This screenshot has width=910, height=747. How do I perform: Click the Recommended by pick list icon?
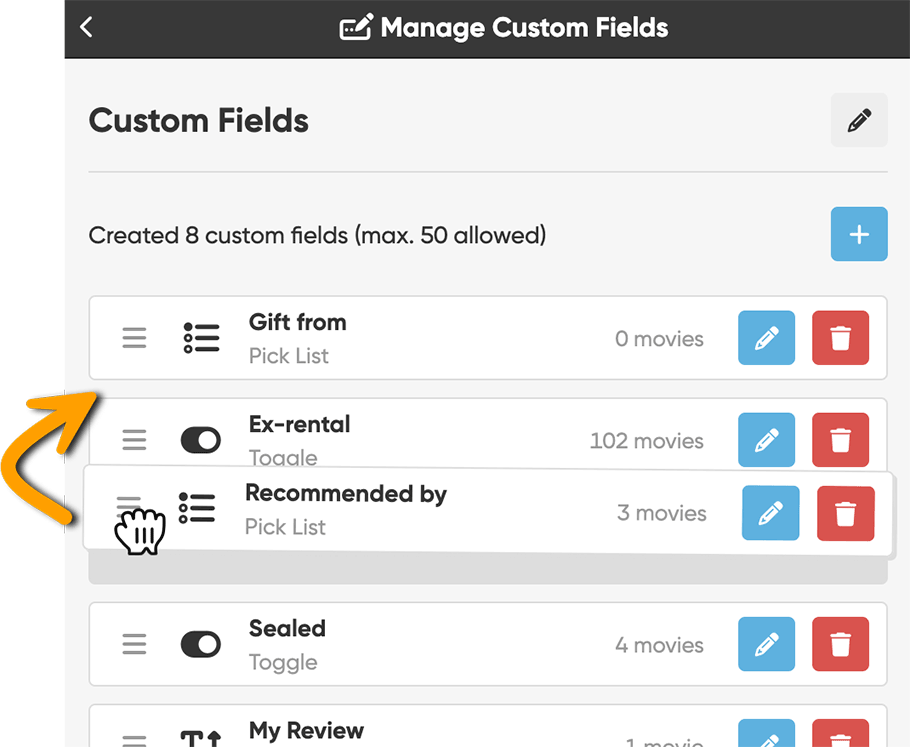(197, 509)
